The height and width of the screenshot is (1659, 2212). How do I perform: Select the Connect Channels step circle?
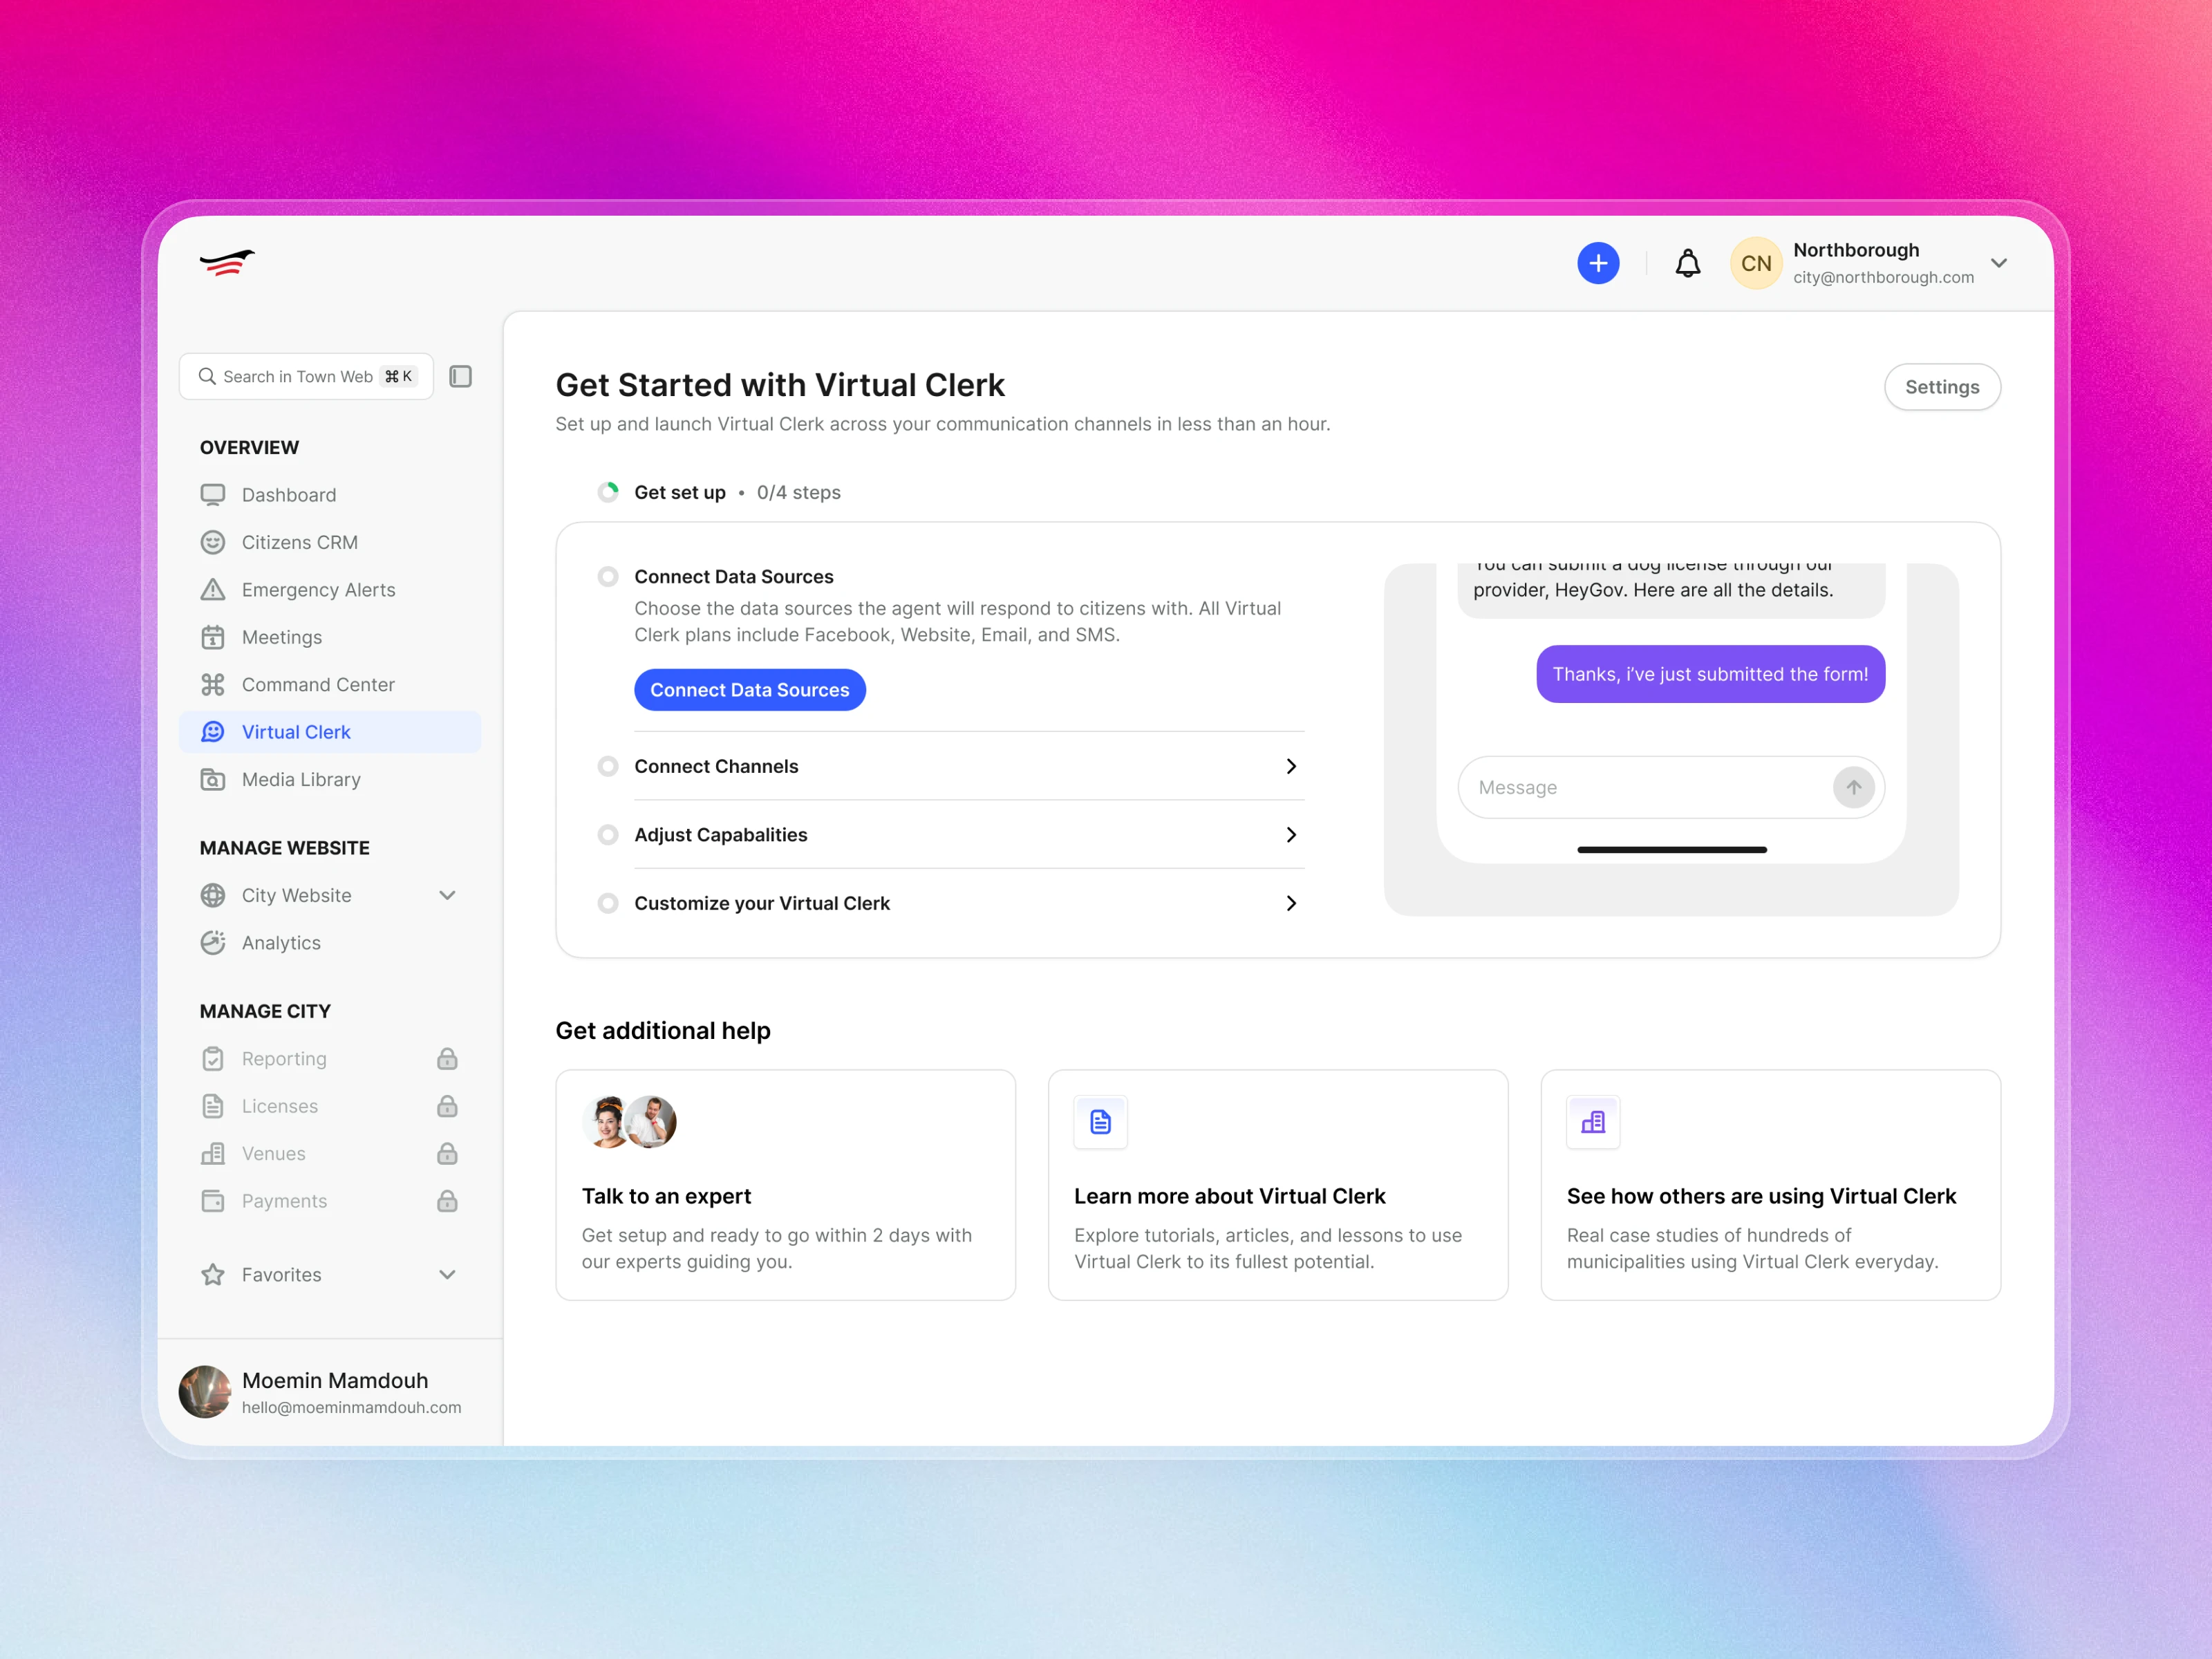point(608,766)
